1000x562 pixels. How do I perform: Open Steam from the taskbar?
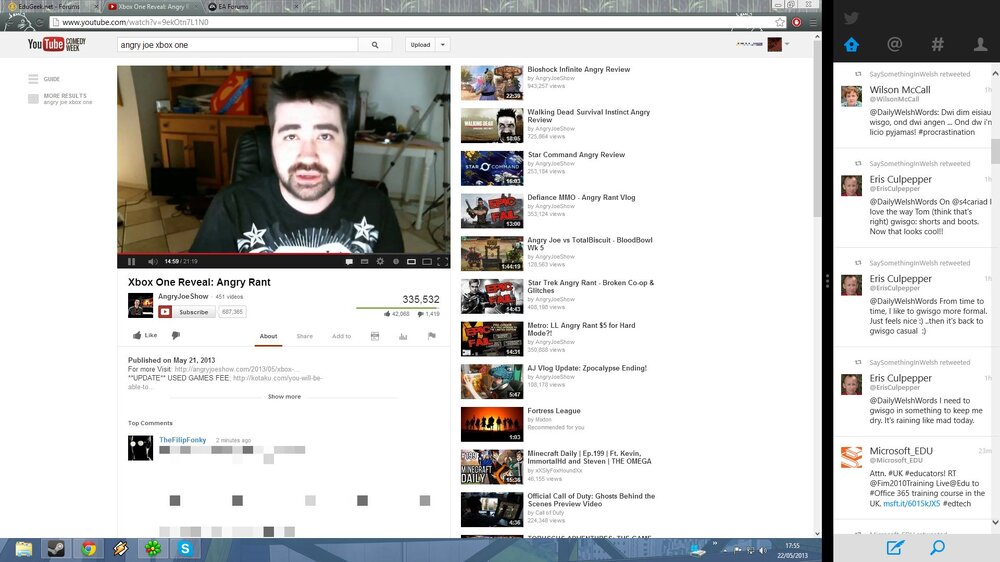56,549
